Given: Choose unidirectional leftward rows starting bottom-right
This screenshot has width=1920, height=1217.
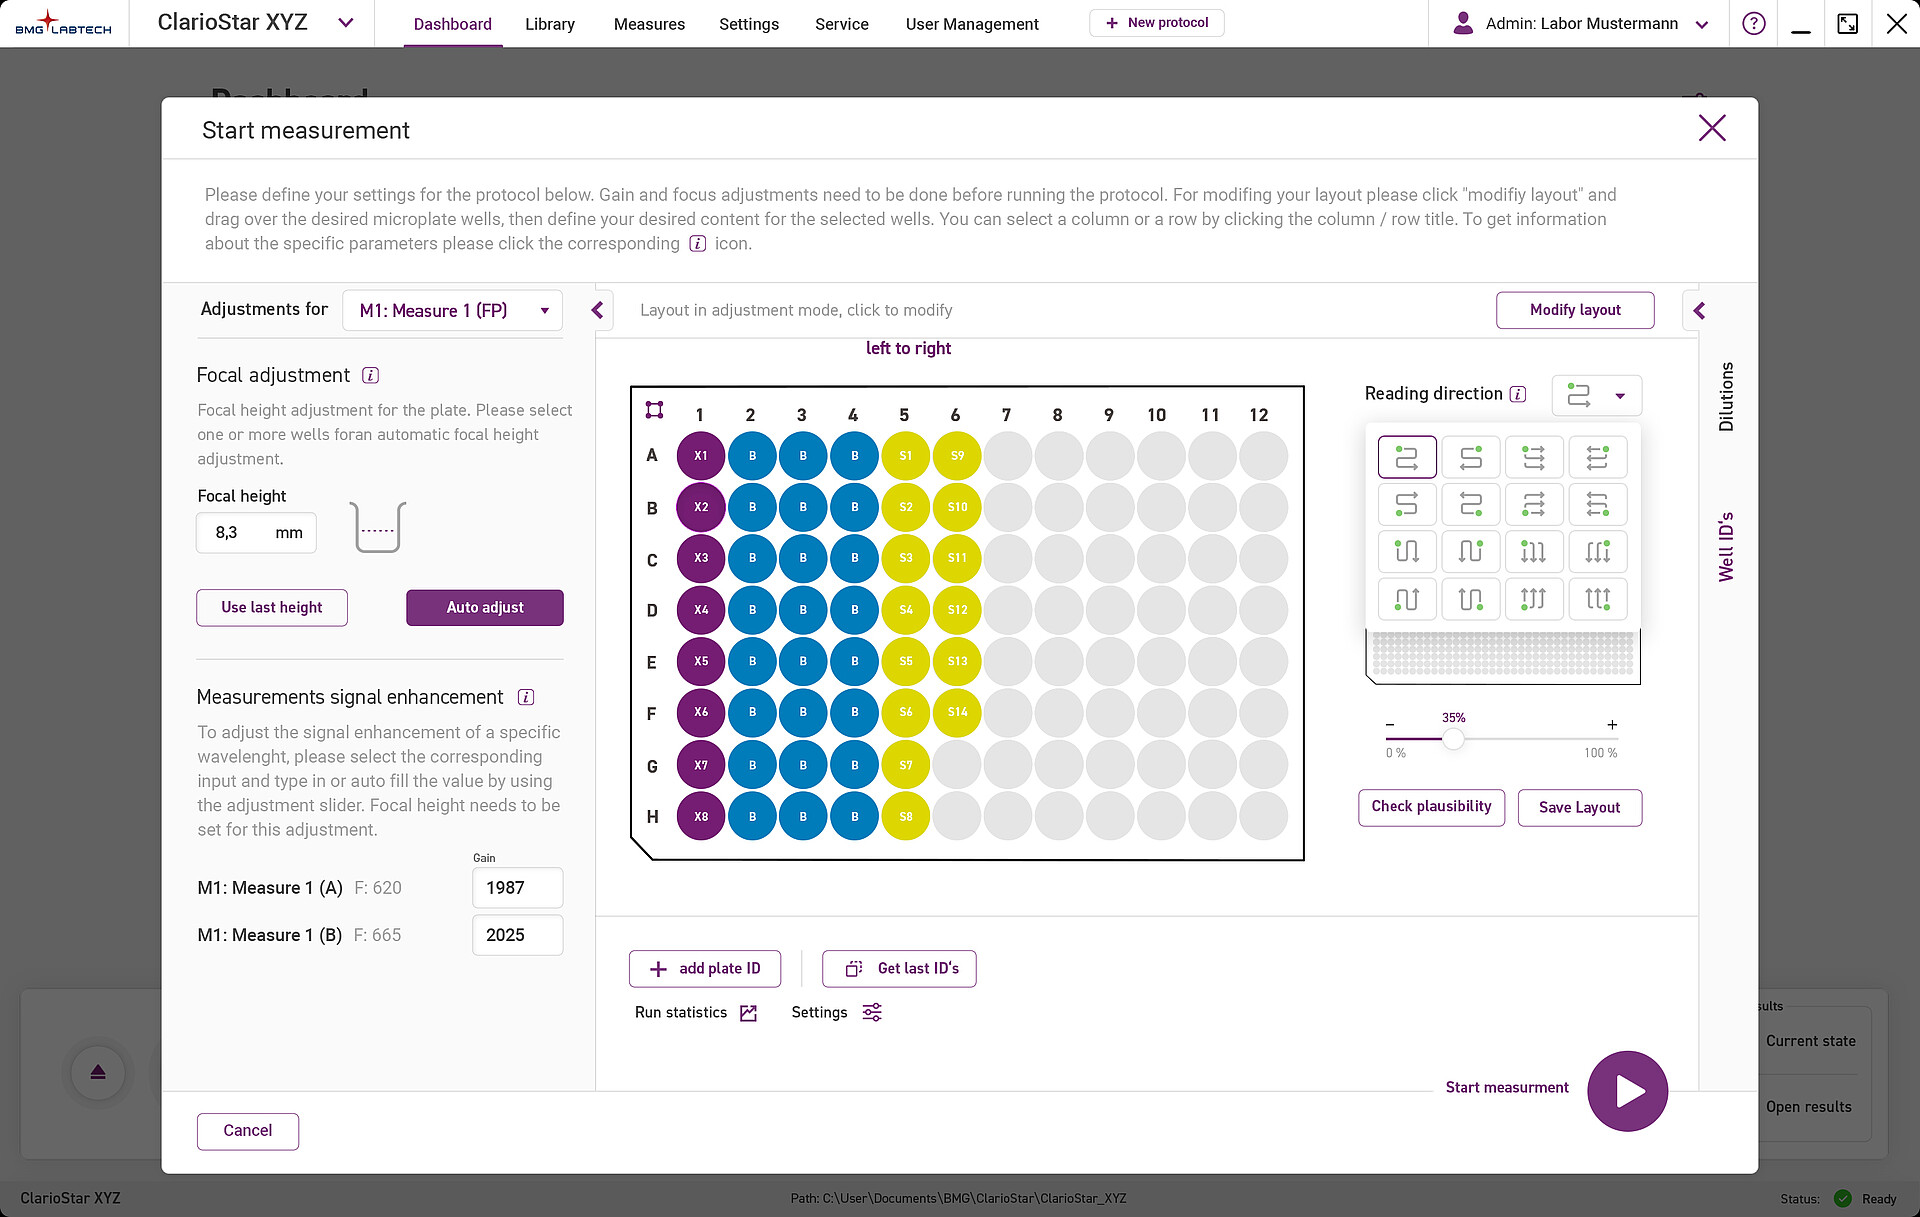Looking at the screenshot, I should (1598, 504).
